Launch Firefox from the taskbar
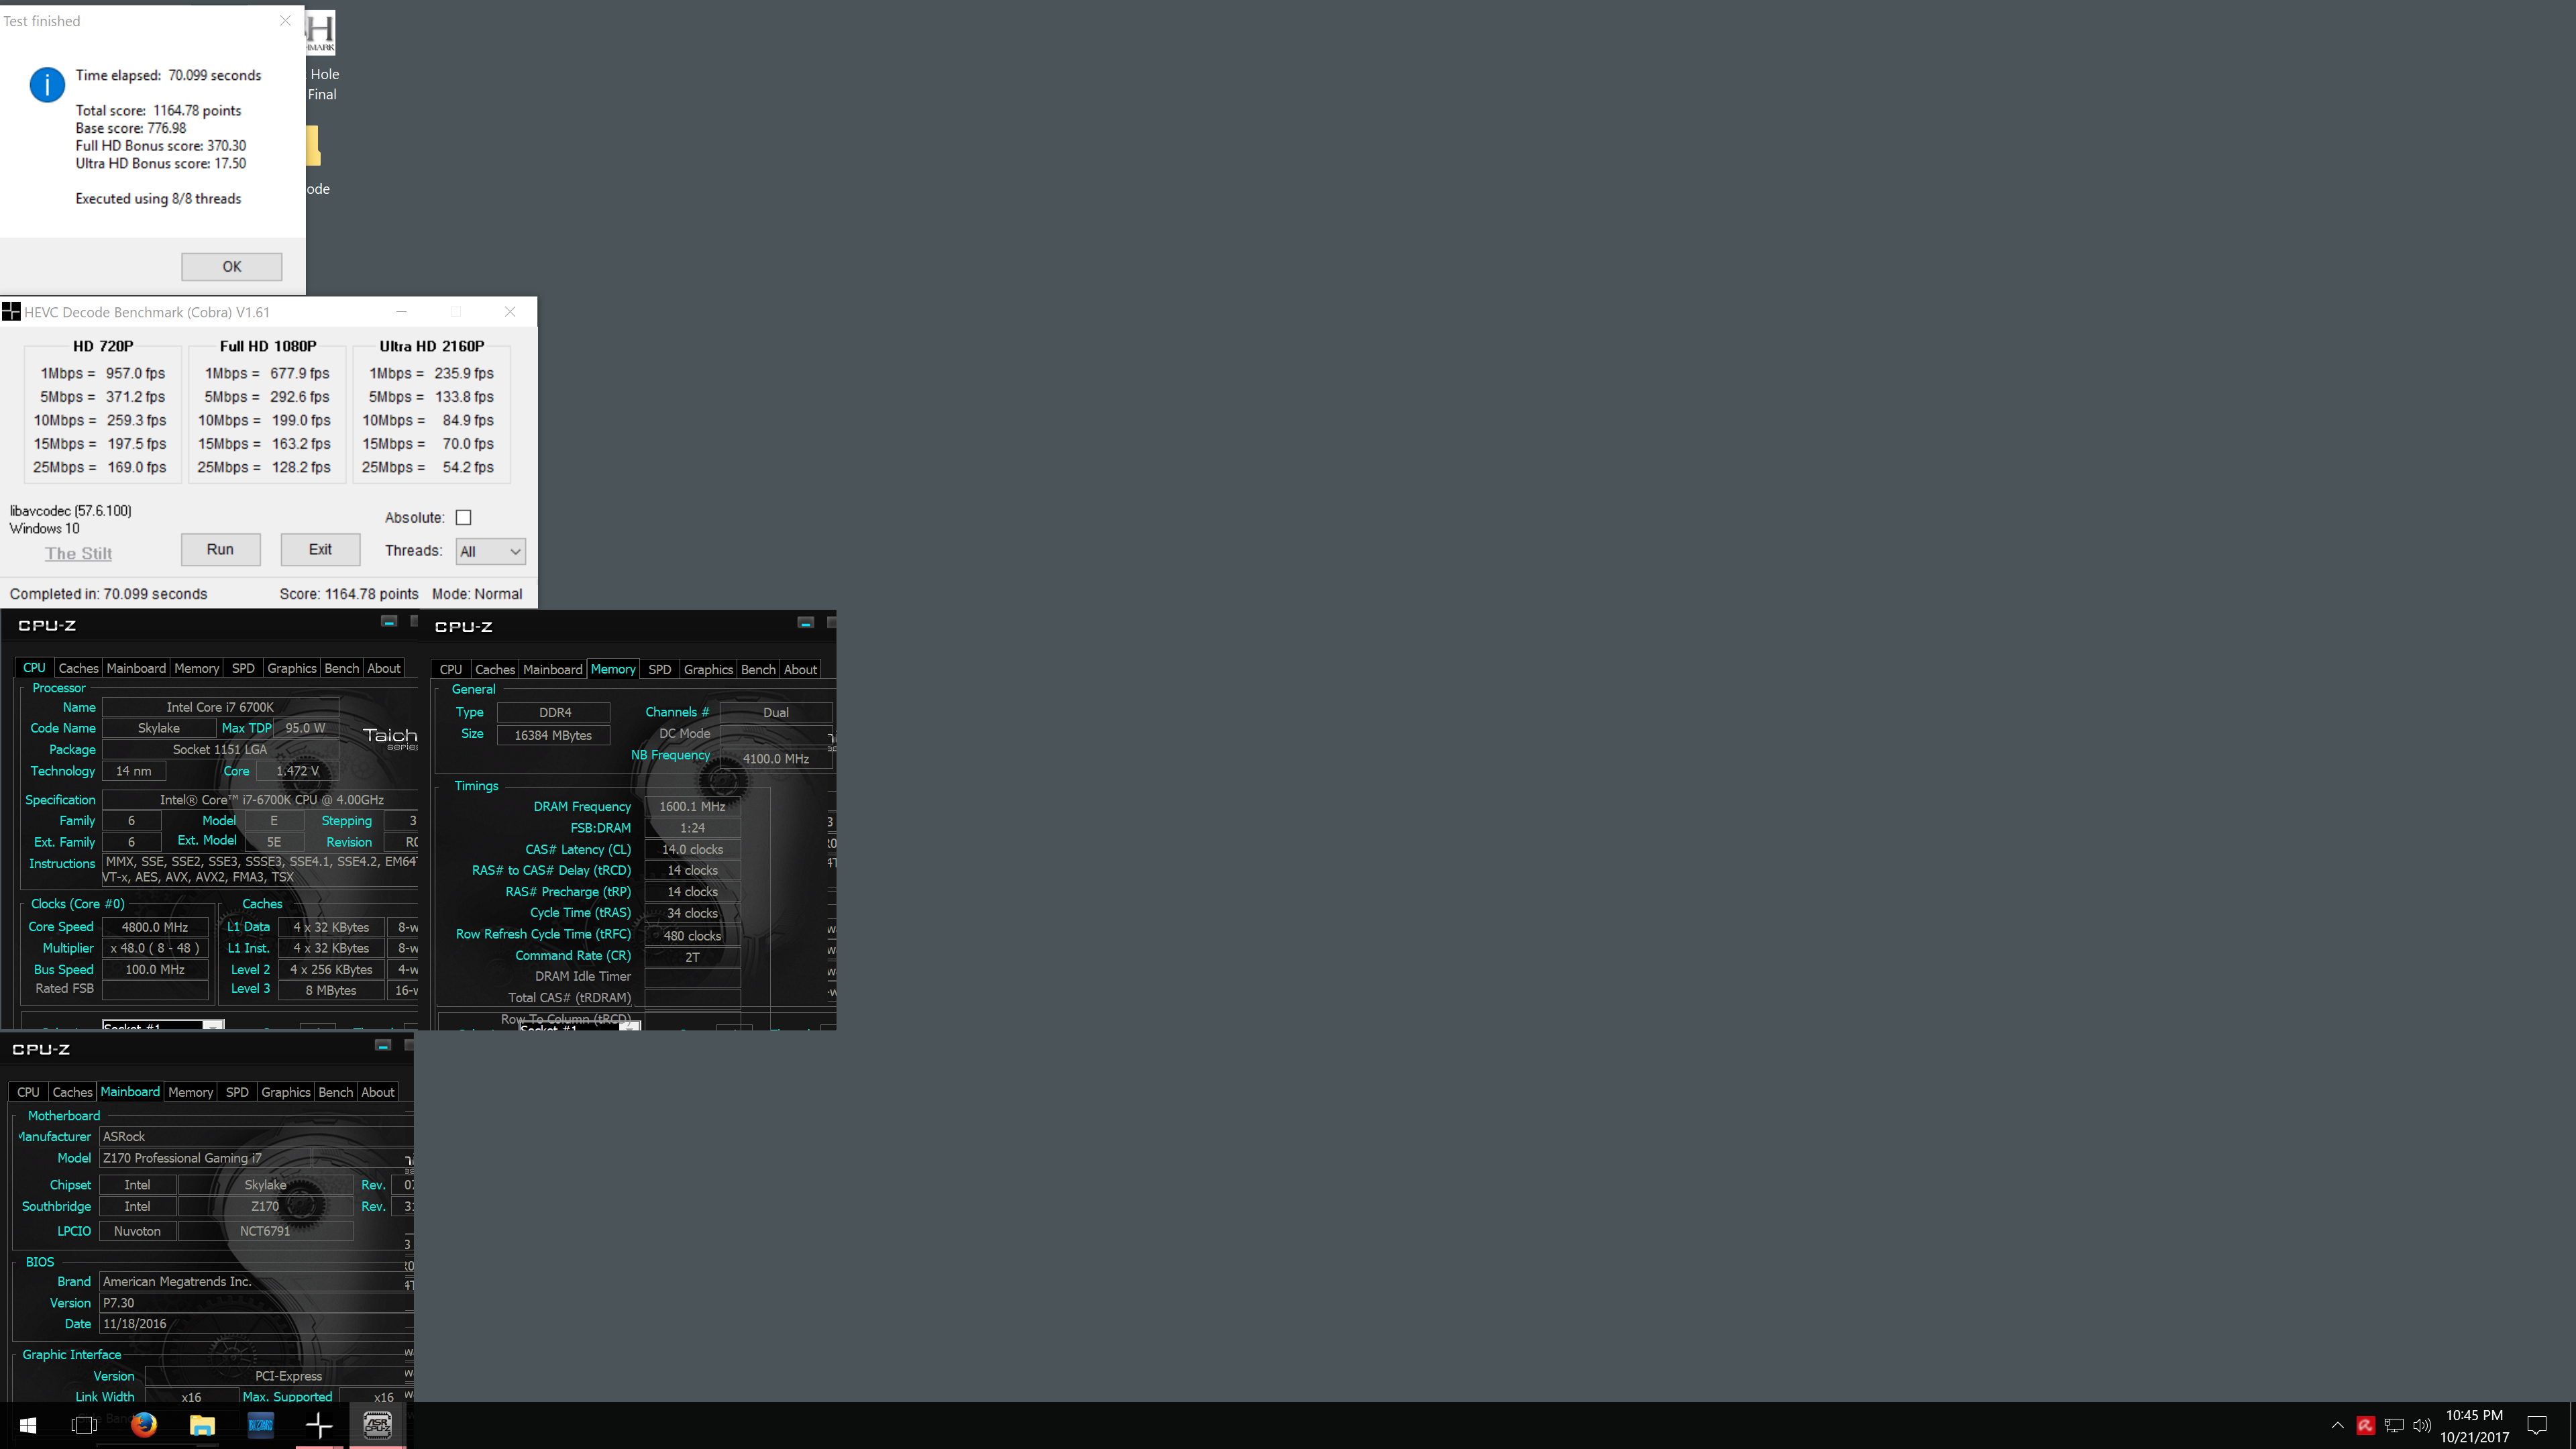This screenshot has height=1449, width=2576. tap(144, 1425)
